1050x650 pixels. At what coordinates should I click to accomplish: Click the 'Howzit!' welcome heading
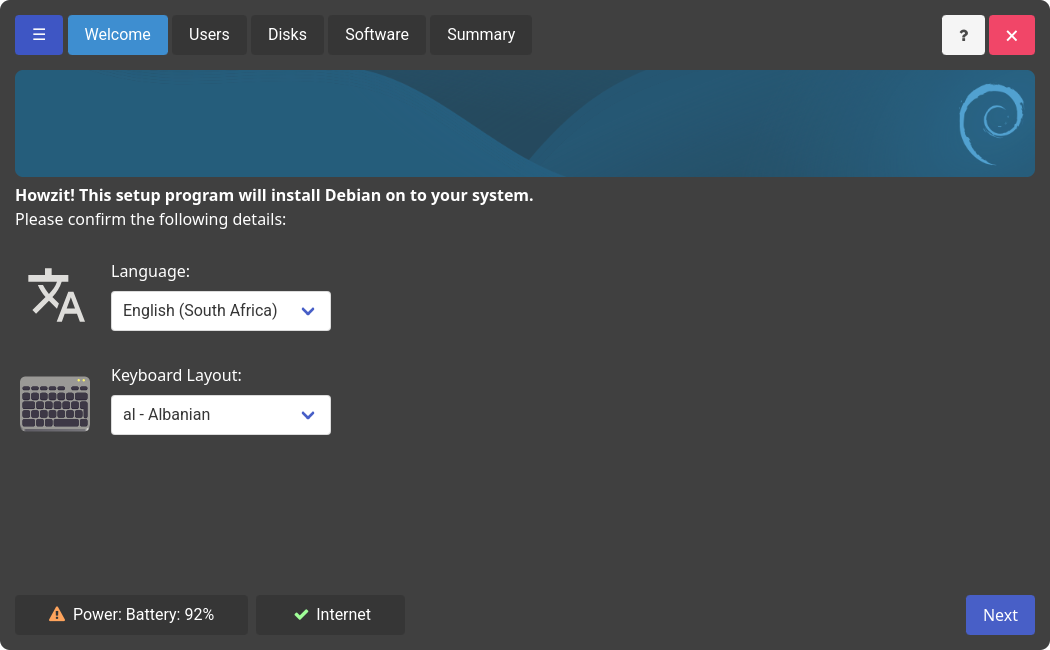[275, 195]
